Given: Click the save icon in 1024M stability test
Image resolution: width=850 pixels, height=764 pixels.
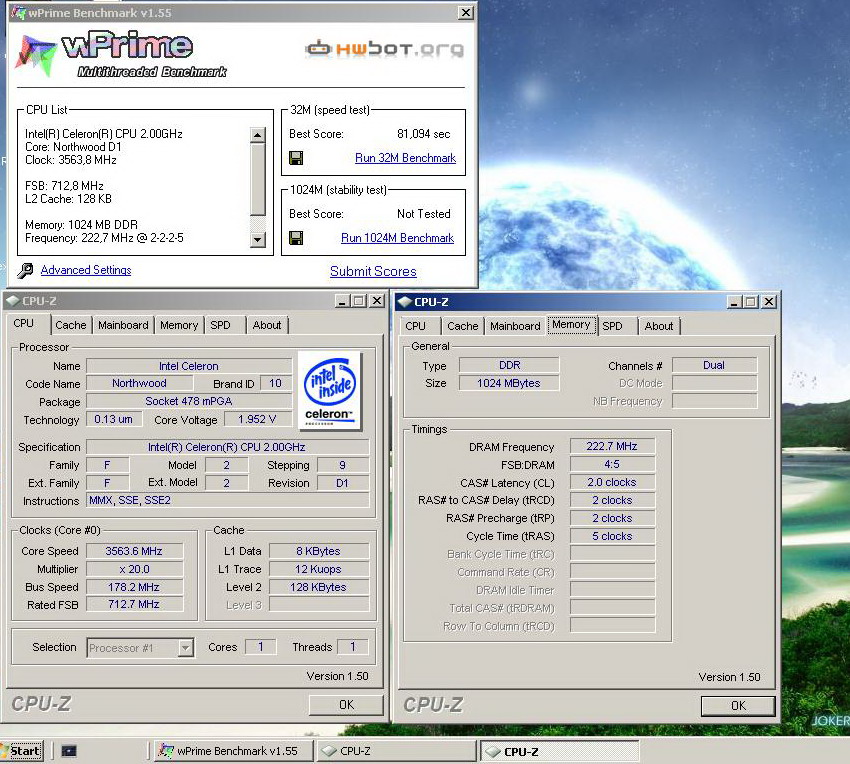Looking at the screenshot, I should (296, 237).
